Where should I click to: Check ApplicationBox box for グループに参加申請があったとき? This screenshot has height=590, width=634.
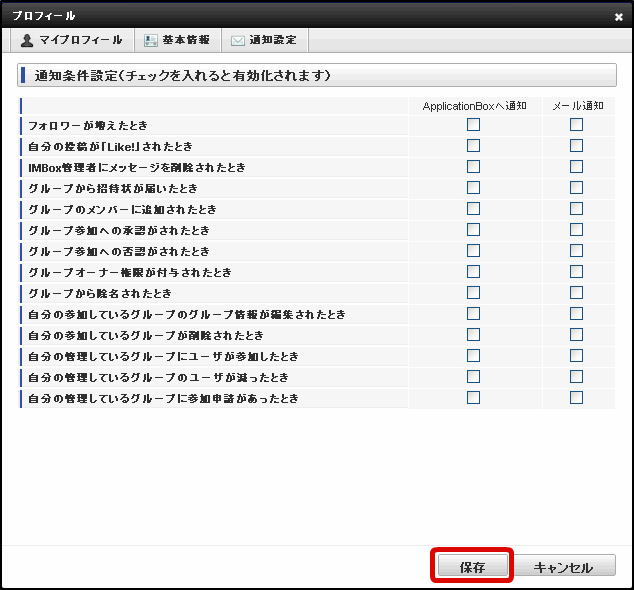[473, 398]
